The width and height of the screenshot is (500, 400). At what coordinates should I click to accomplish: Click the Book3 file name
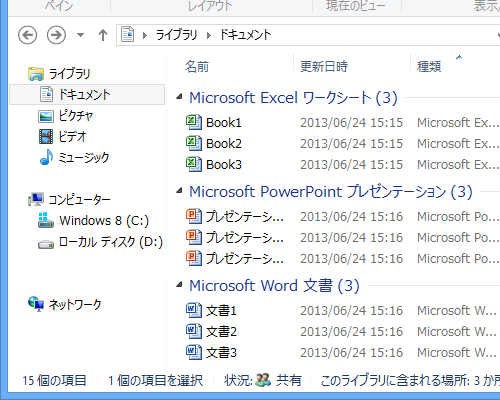pos(224,165)
